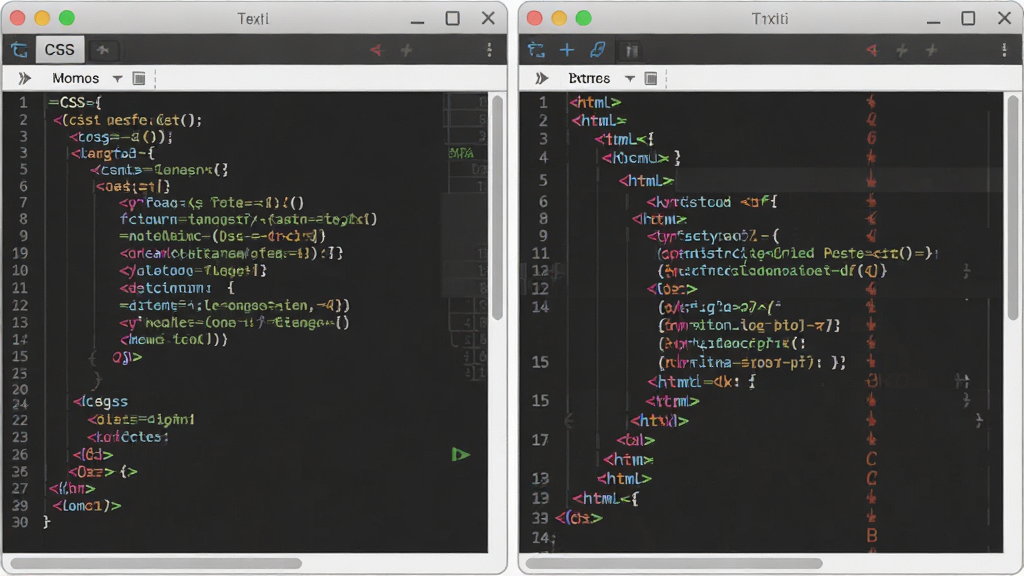Click the green play arrow in the left editor

coord(460,455)
